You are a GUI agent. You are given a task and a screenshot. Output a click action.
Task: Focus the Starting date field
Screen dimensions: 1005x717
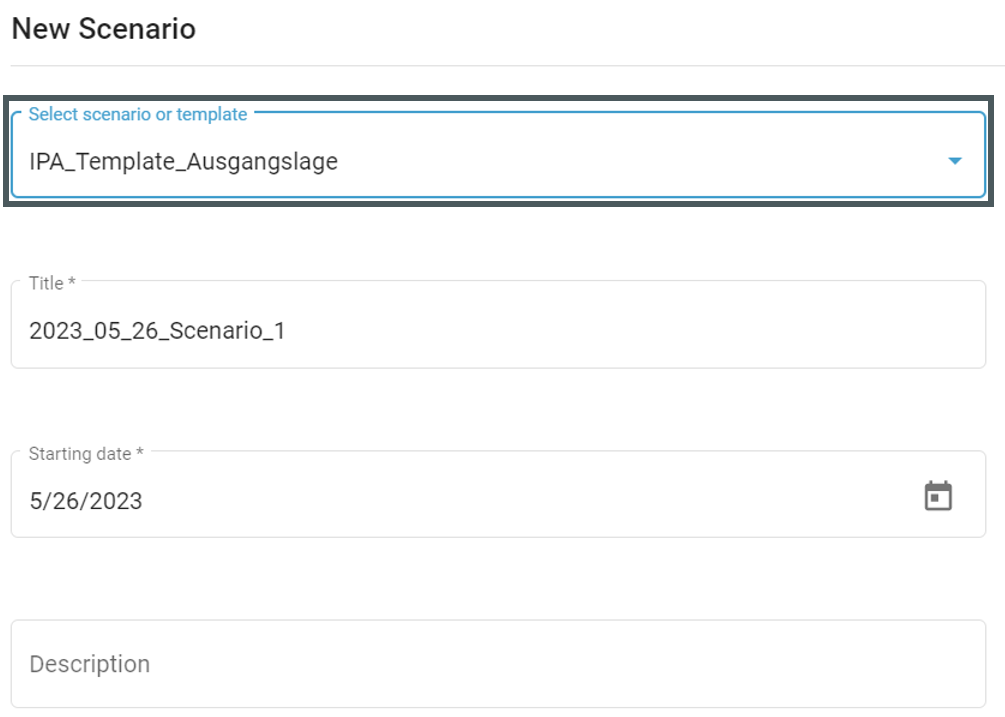click(x=498, y=494)
